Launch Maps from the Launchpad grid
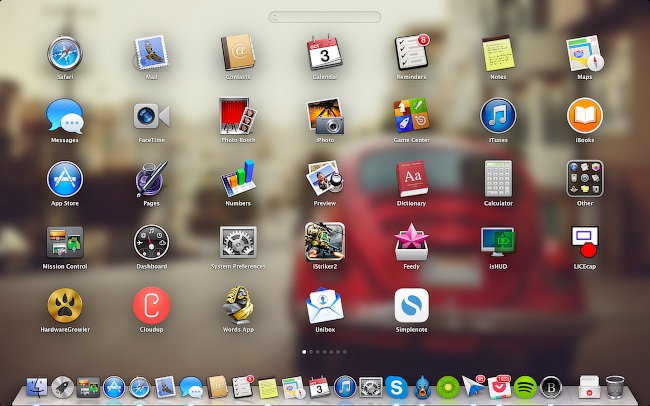This screenshot has height=406, width=650. [x=585, y=53]
